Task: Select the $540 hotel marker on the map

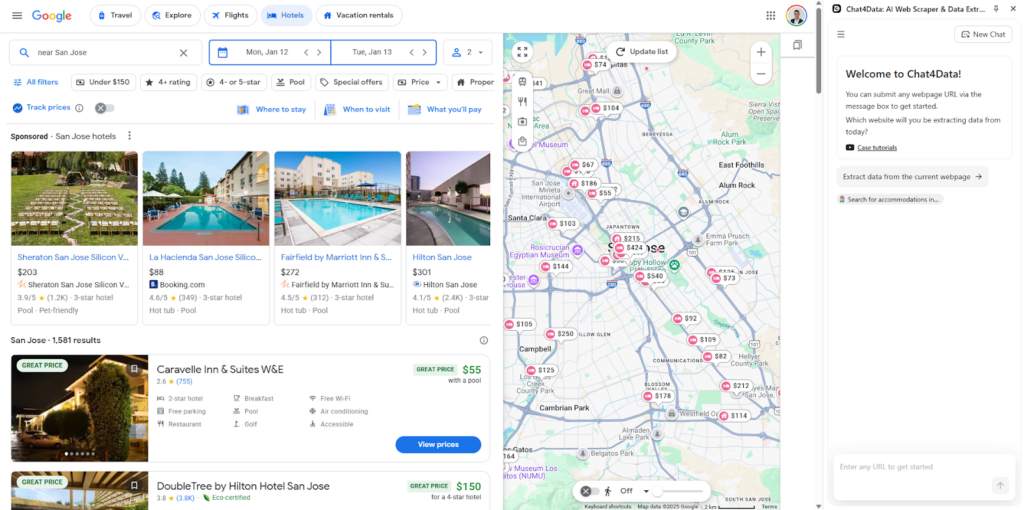Action: pos(650,277)
